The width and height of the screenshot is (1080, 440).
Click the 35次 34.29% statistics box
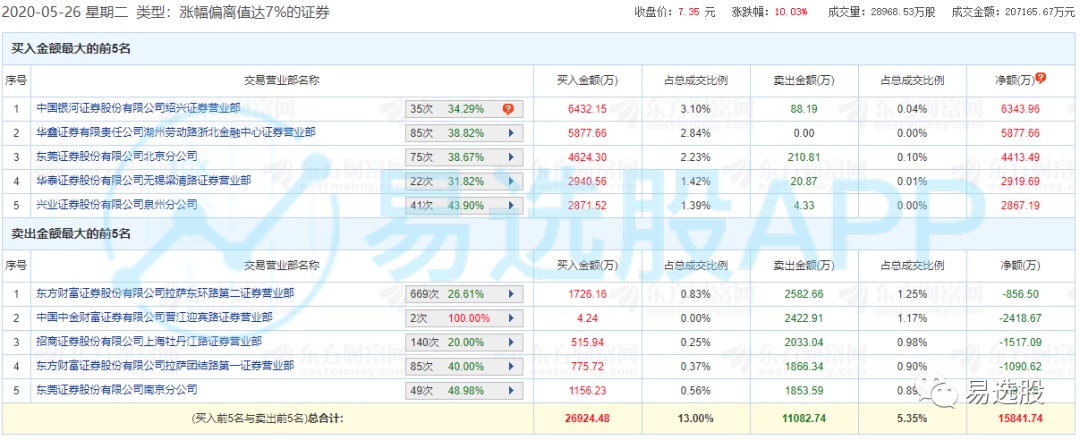[464, 109]
